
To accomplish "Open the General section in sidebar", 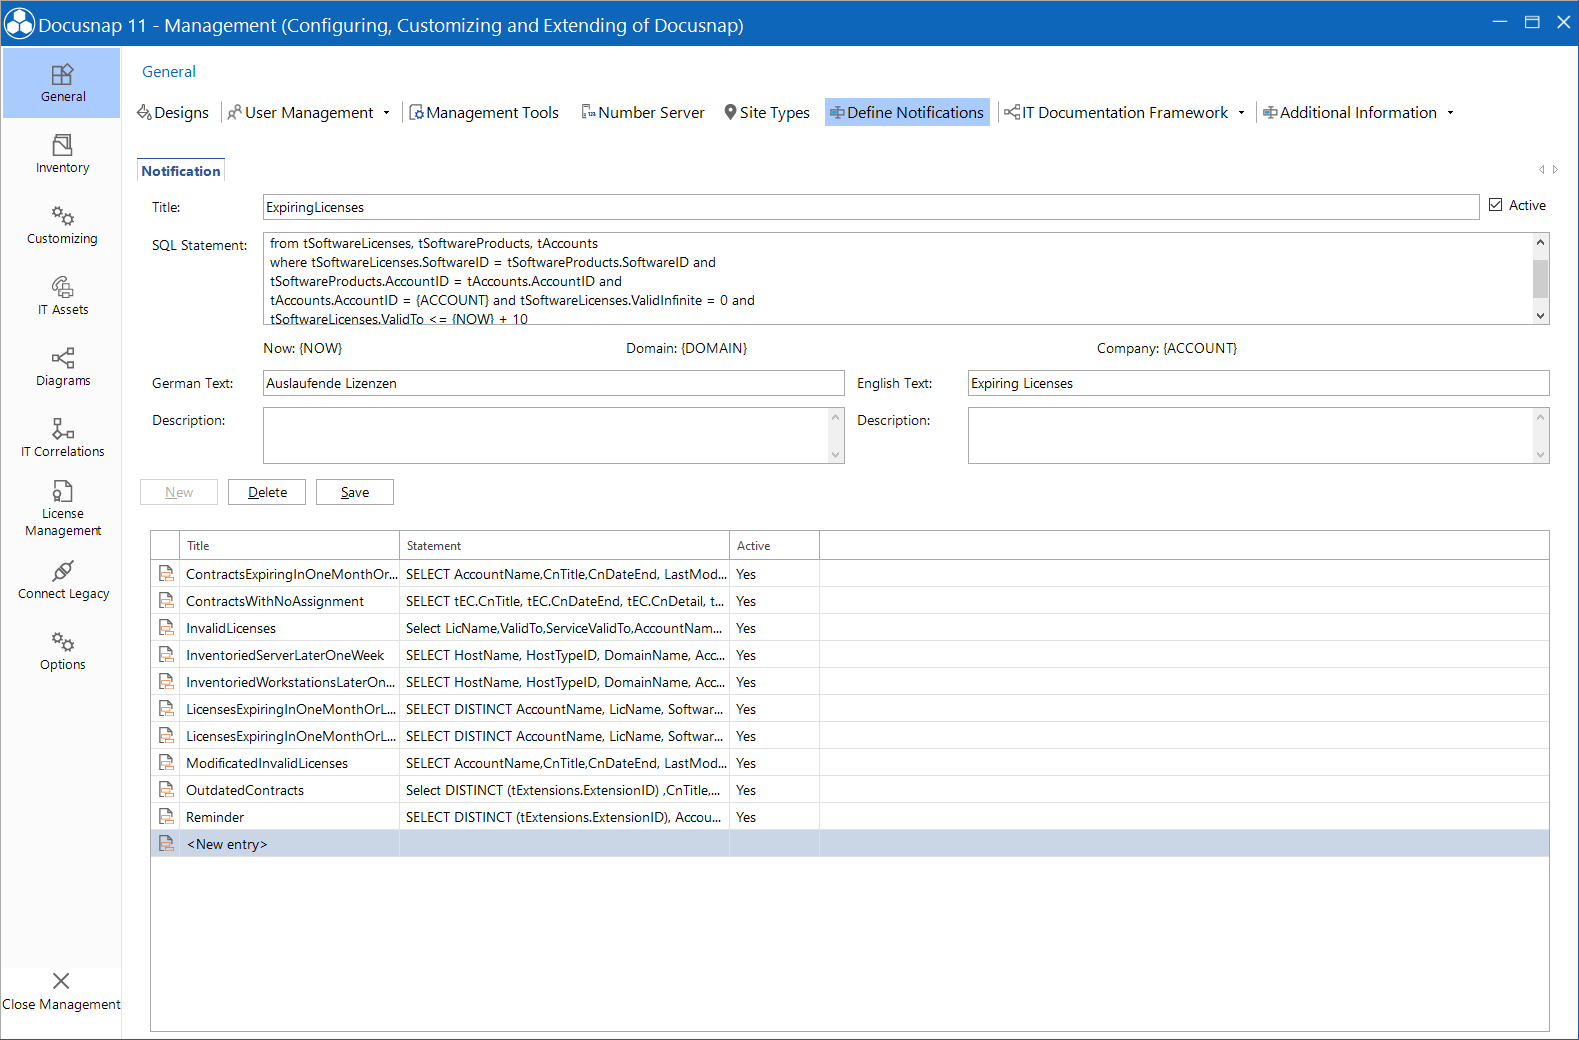I will click(62, 83).
